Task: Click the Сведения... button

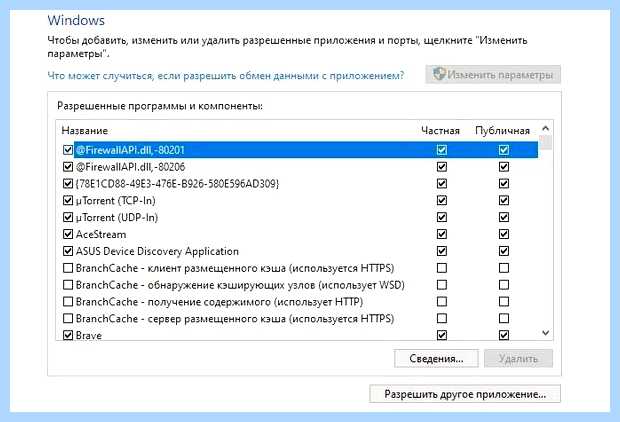Action: [436, 358]
